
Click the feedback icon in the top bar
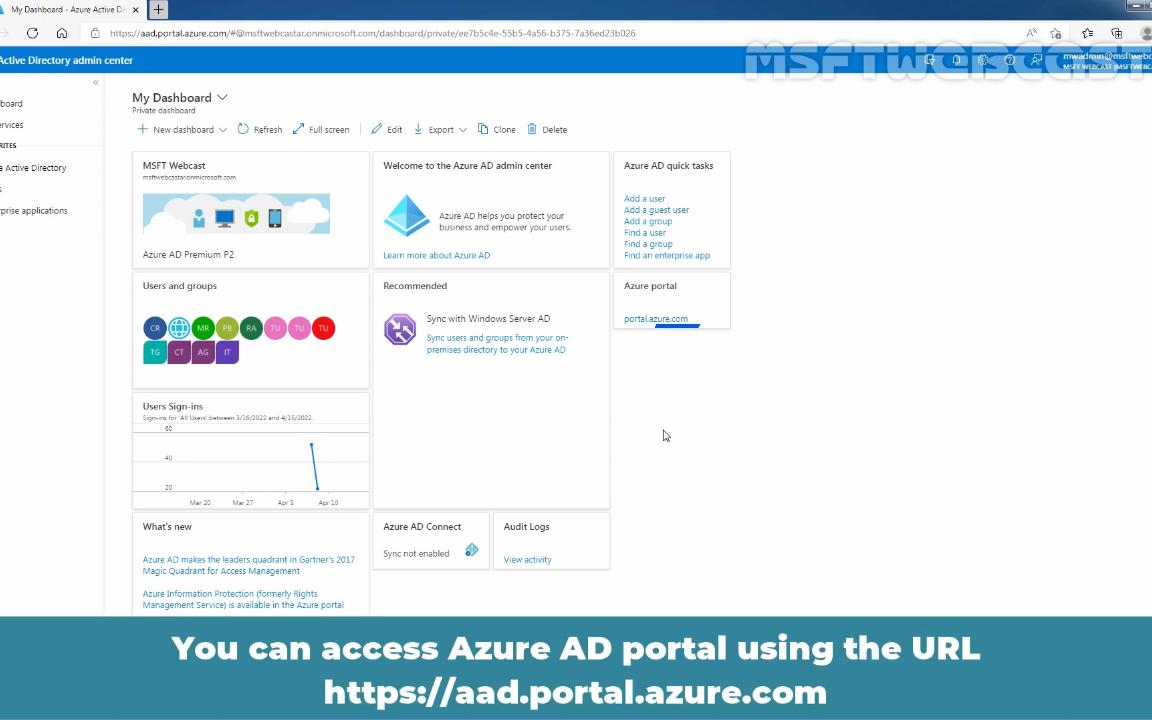(x=1038, y=60)
